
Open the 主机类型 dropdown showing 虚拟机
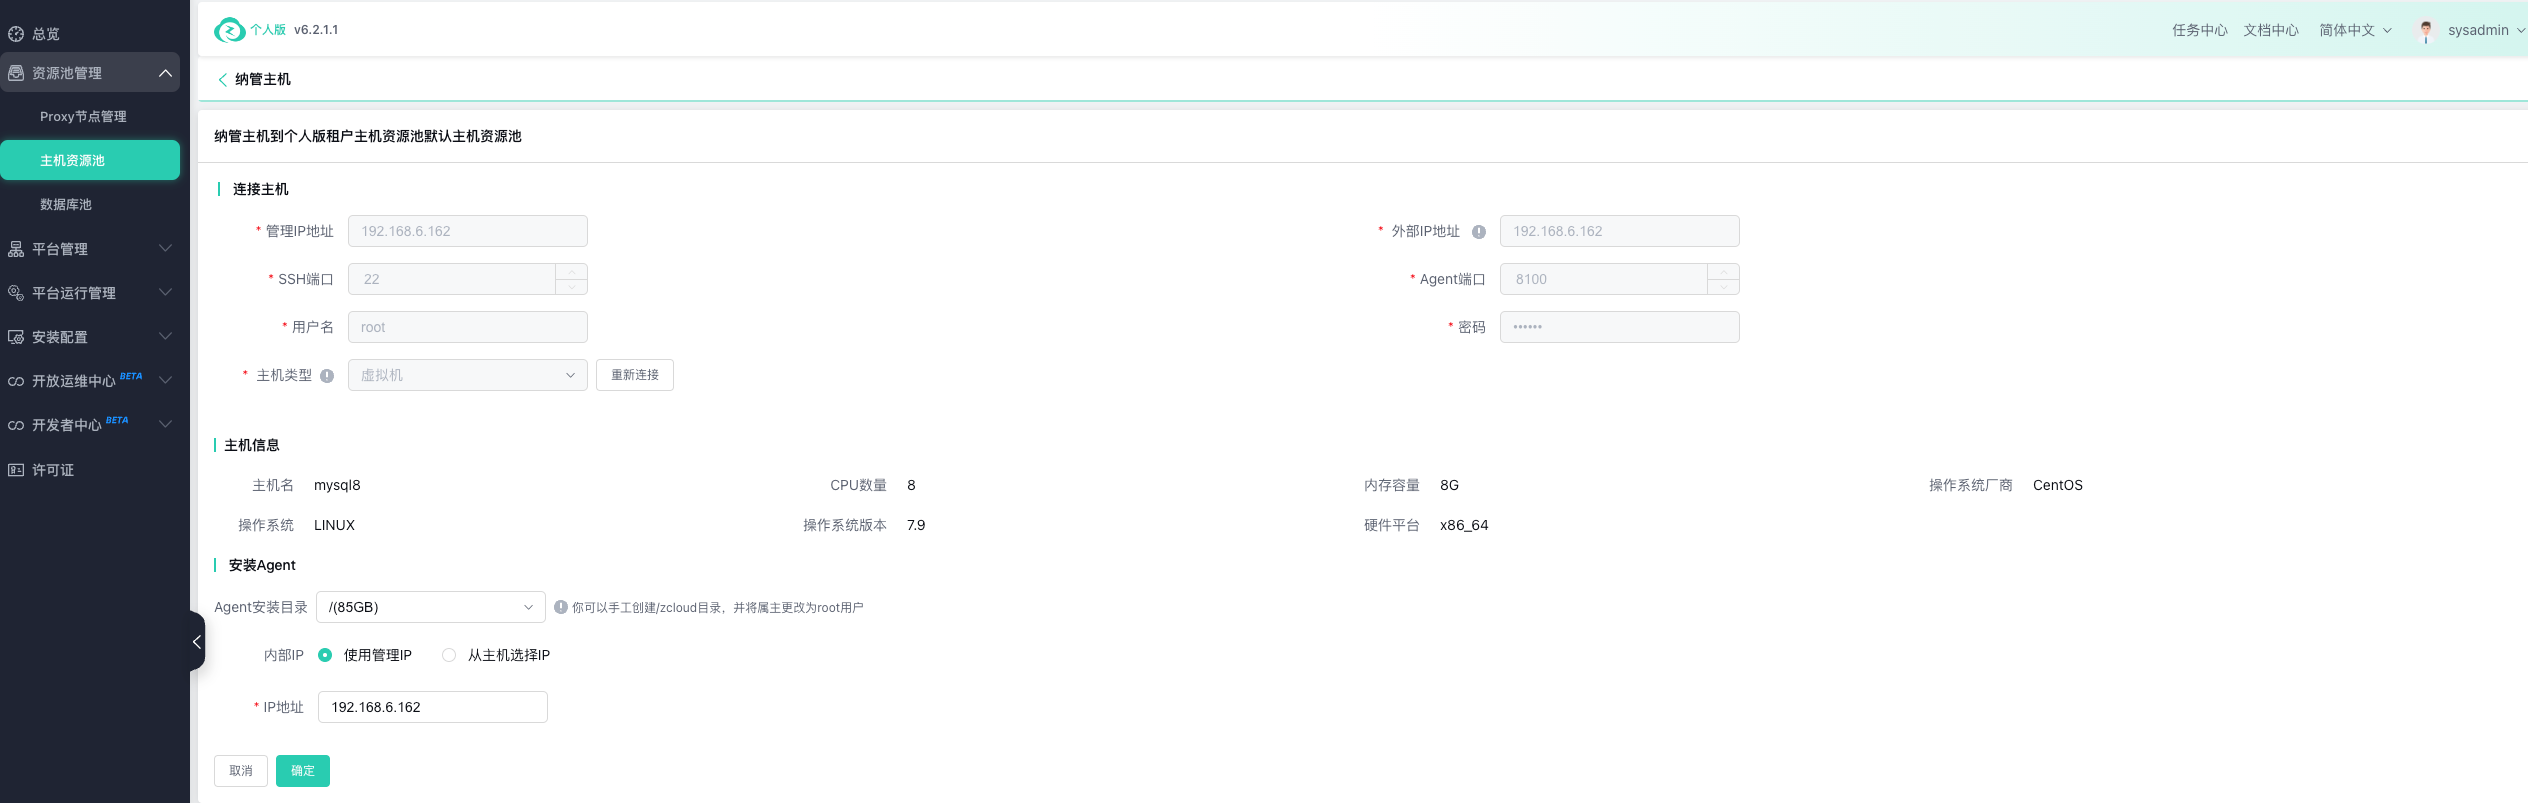pyautogui.click(x=468, y=375)
